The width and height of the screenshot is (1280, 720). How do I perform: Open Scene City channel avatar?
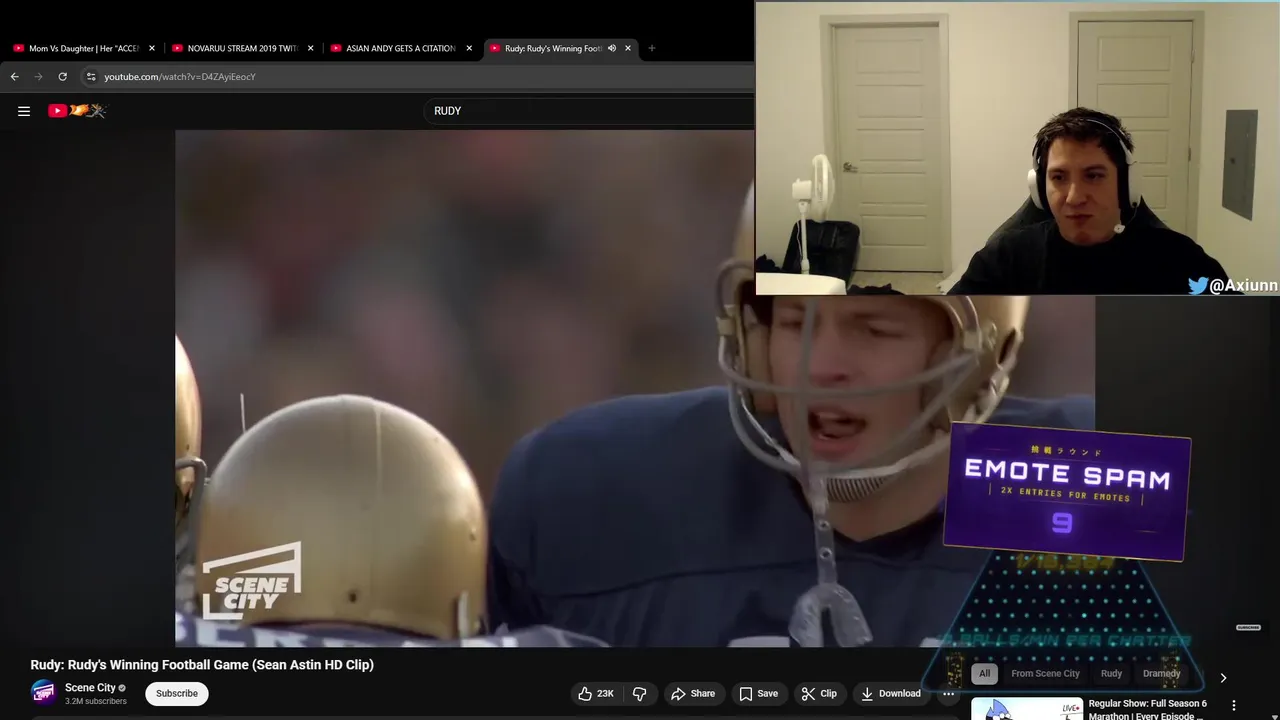click(43, 693)
